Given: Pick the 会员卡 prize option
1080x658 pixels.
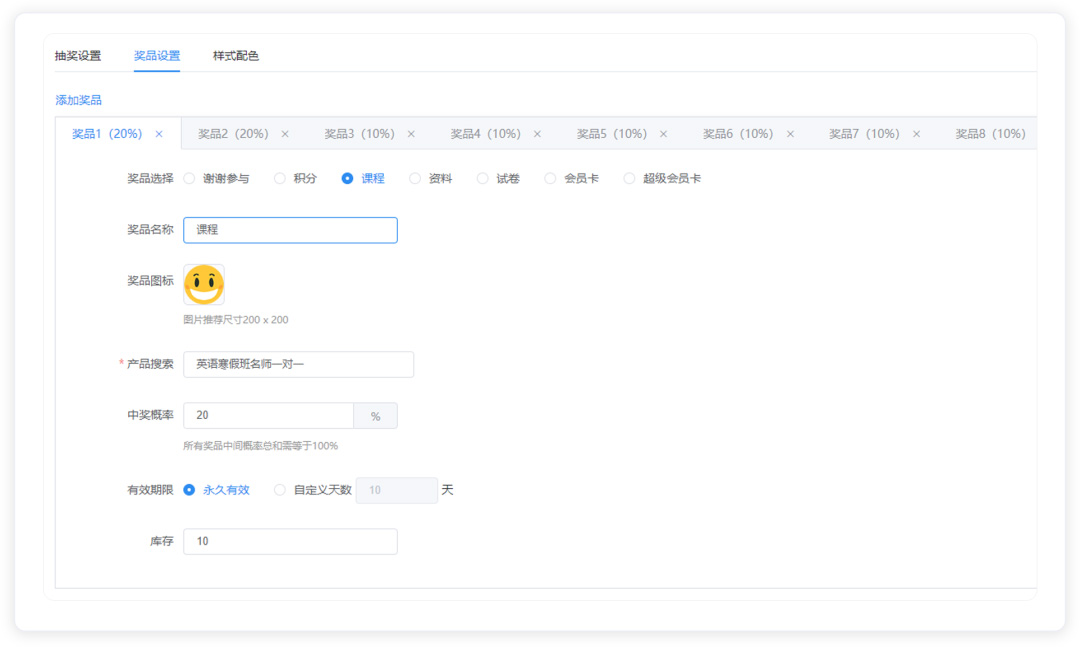Looking at the screenshot, I should point(550,179).
